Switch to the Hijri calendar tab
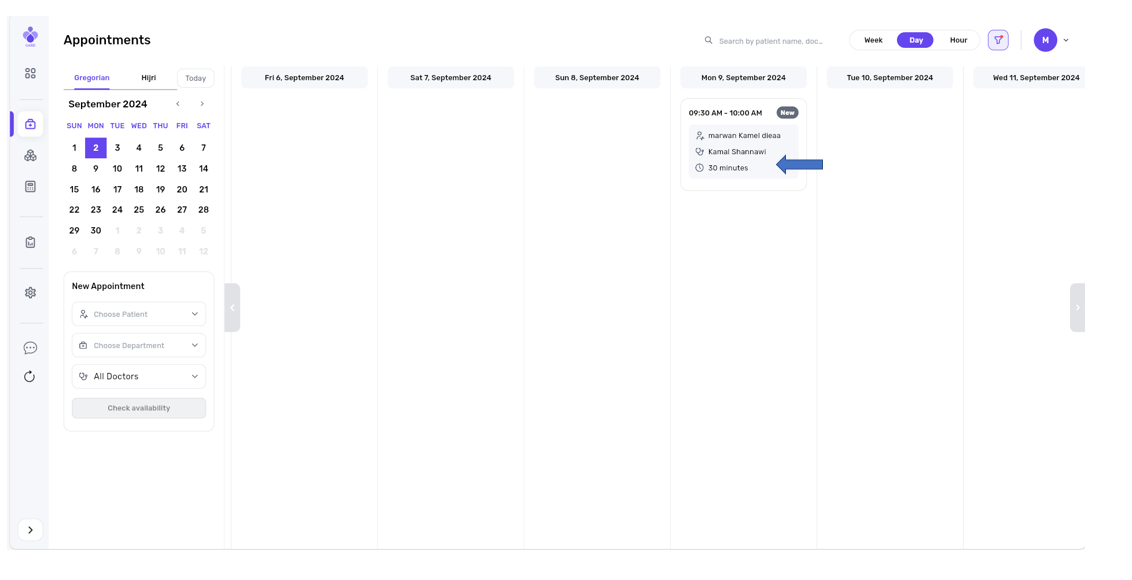The height and width of the screenshot is (580, 1132). [148, 78]
